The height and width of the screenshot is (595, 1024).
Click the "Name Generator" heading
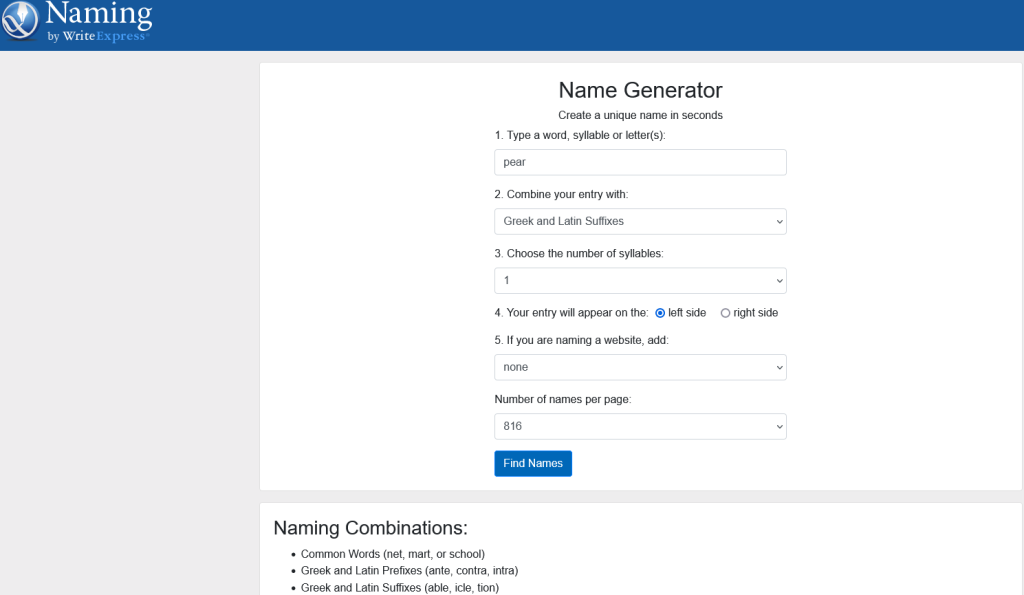click(640, 90)
